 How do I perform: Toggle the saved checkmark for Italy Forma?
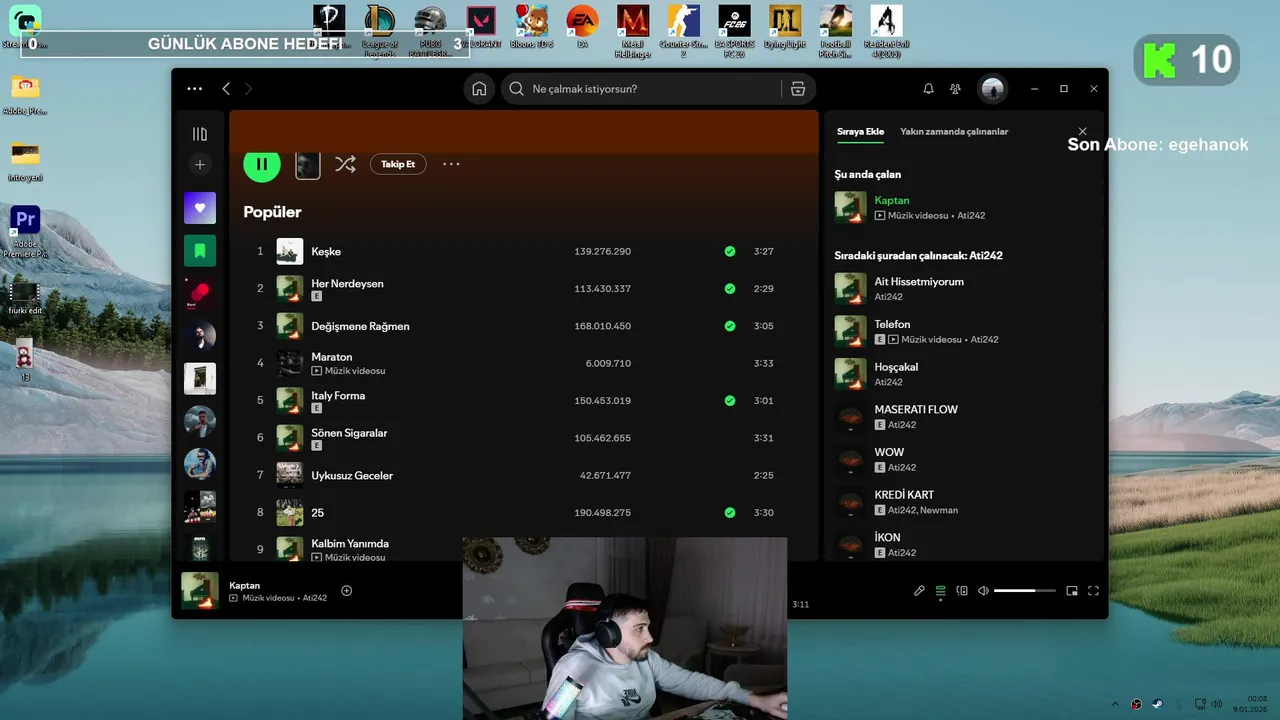[x=730, y=400]
